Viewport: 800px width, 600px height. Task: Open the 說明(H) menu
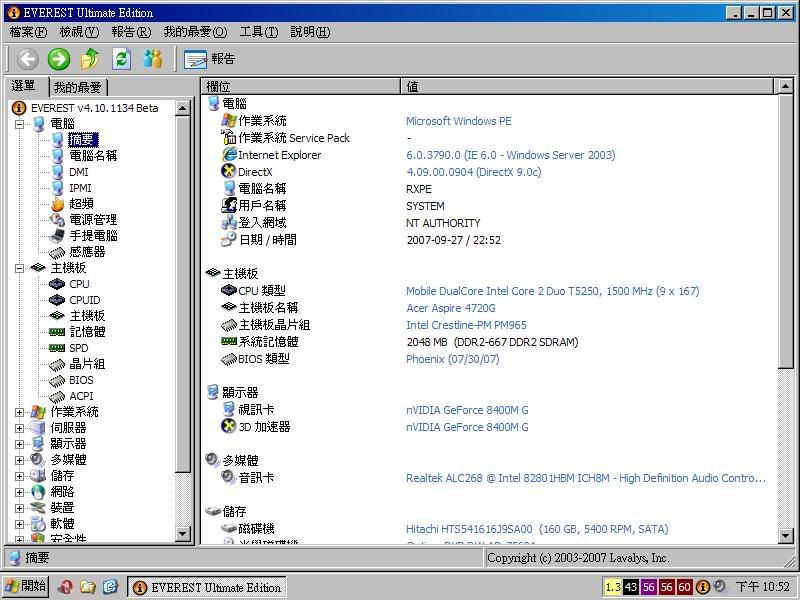click(310, 32)
